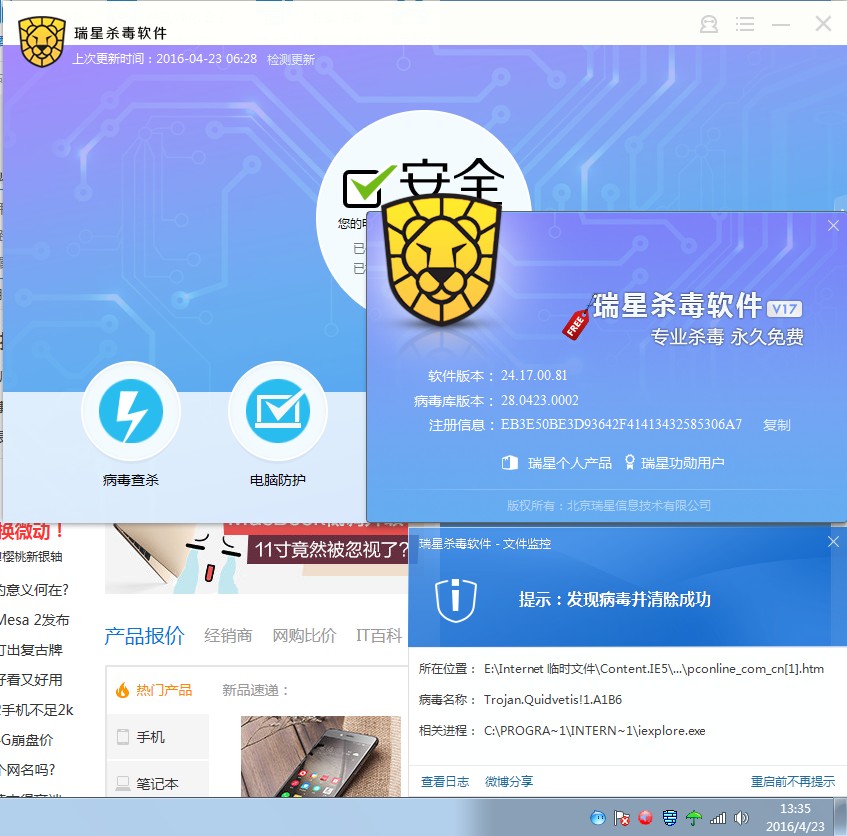
Task: Click the V17 version badge
Action: (784, 309)
